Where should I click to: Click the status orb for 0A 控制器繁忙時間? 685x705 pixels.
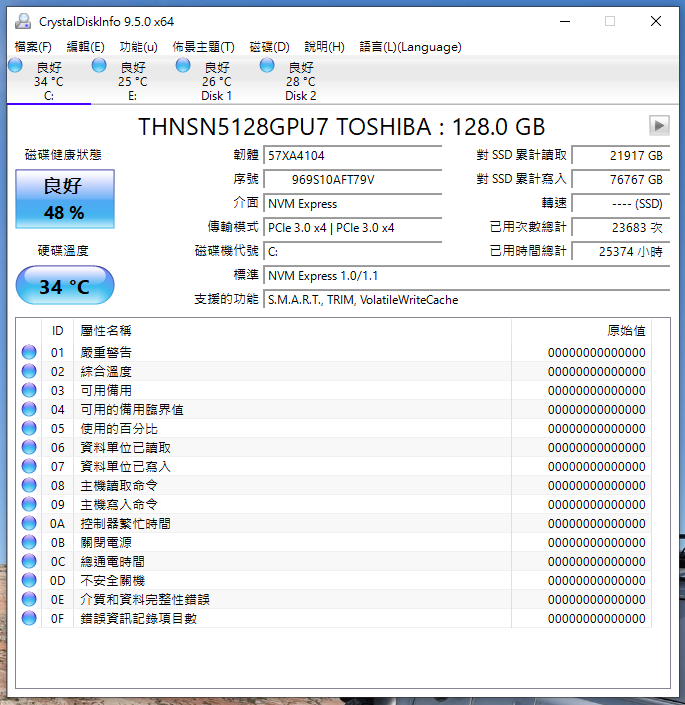tap(29, 523)
